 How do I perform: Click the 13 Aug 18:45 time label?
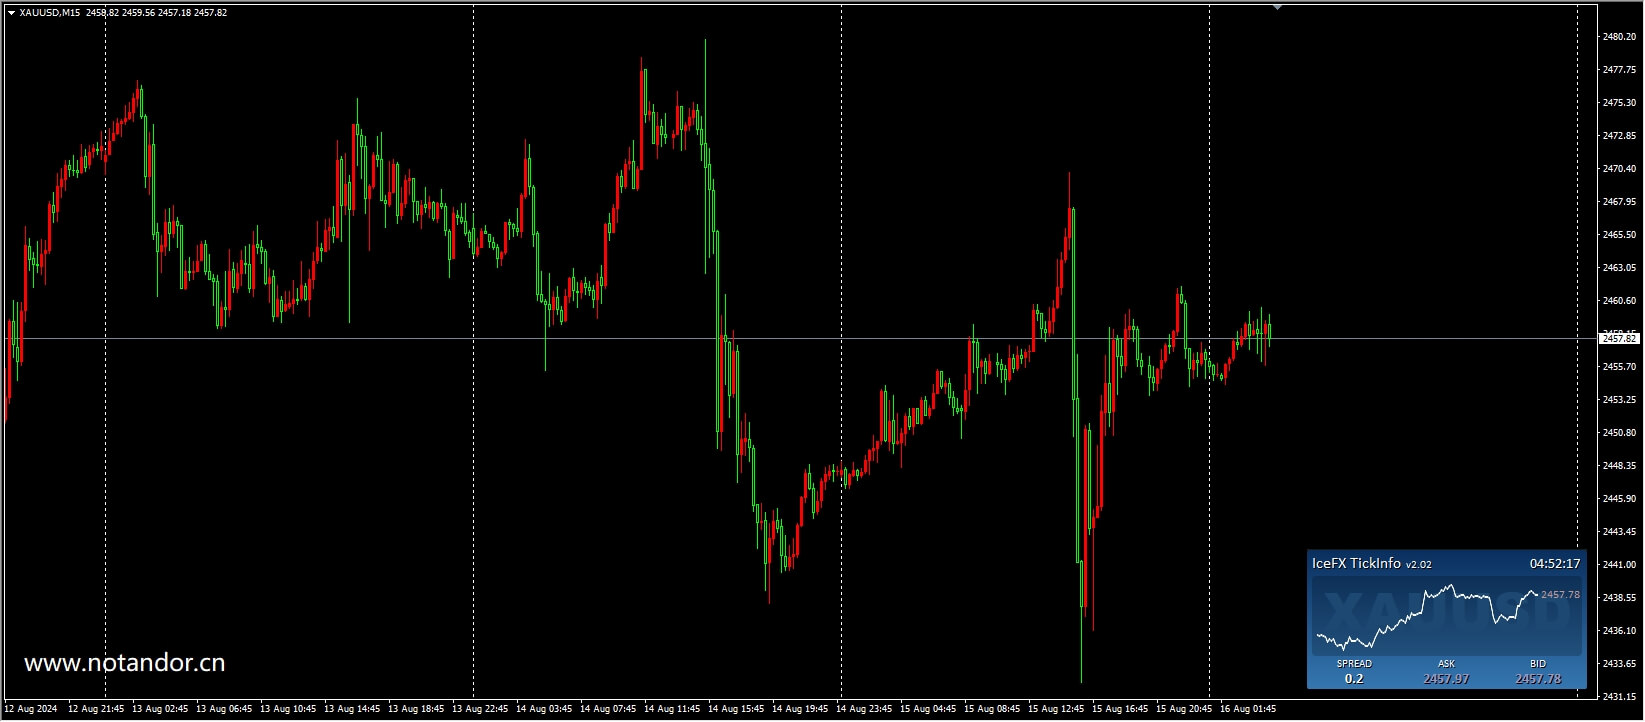pos(416,710)
